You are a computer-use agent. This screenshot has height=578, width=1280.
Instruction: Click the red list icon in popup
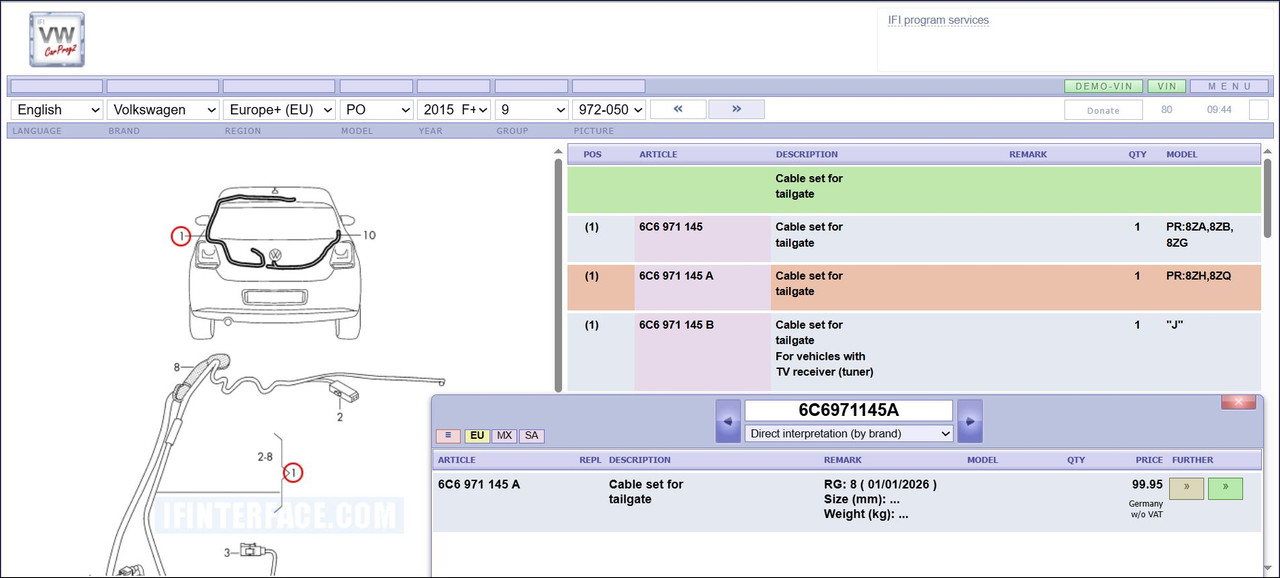pos(448,436)
